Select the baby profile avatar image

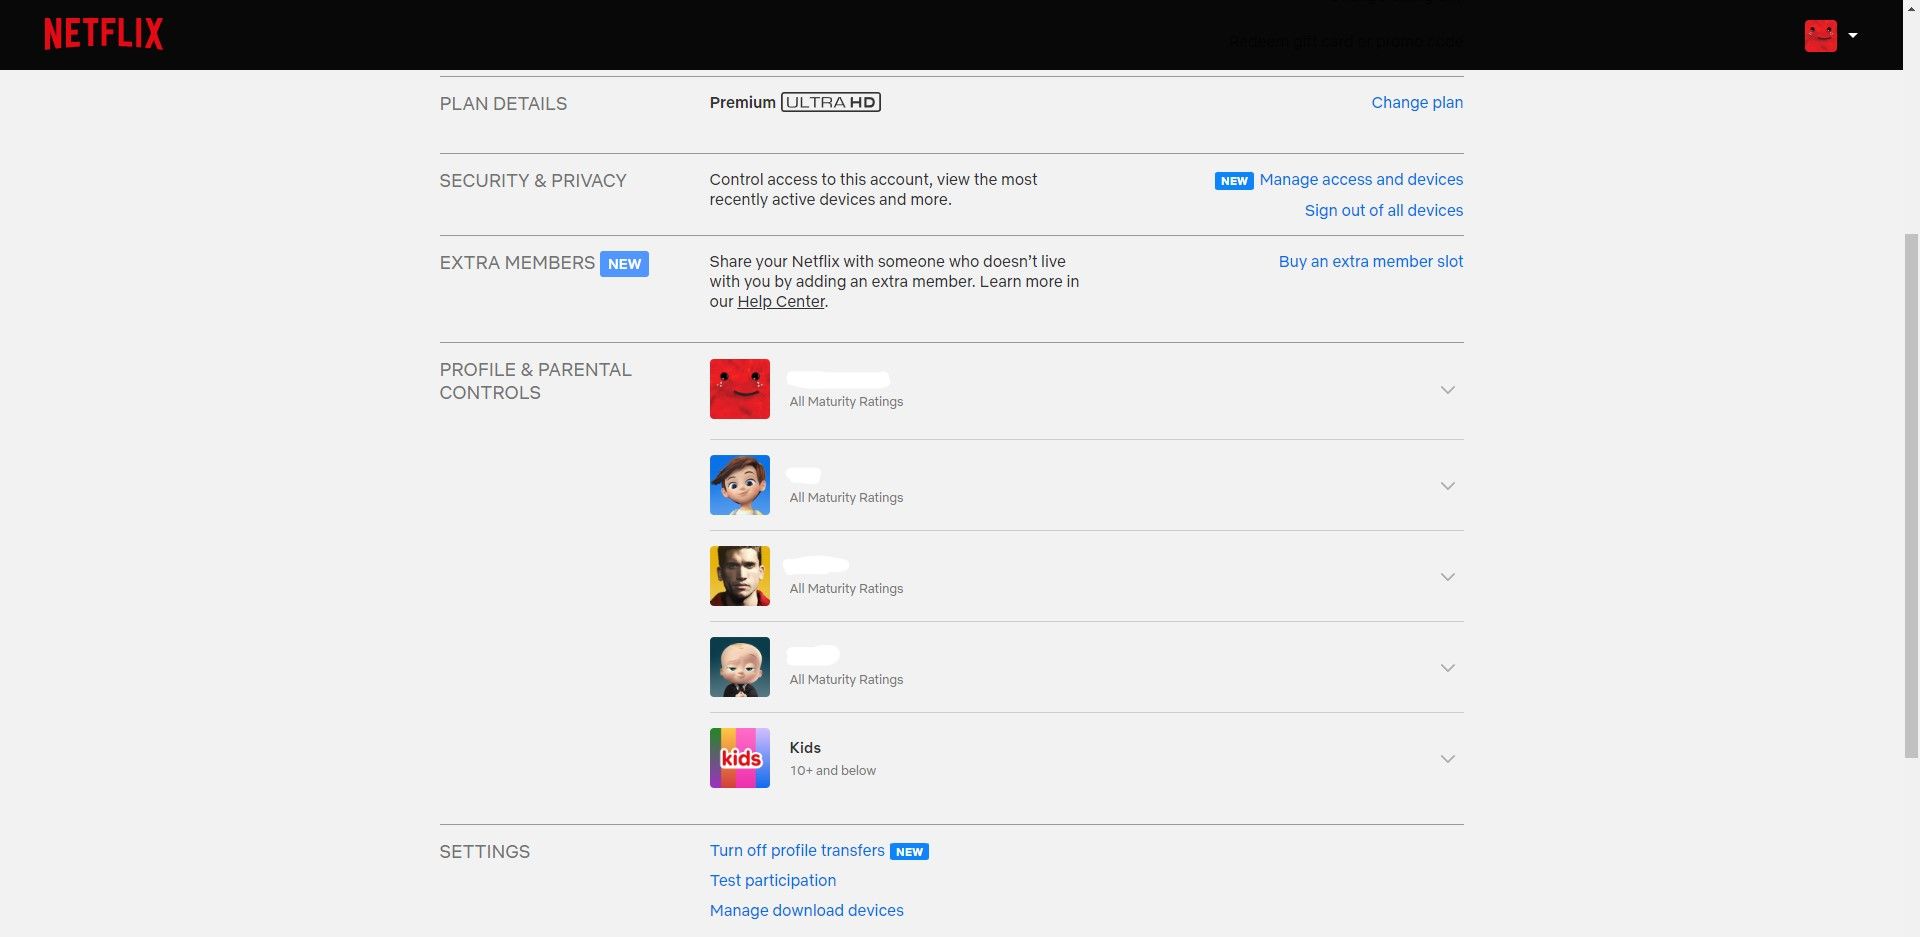(x=739, y=667)
